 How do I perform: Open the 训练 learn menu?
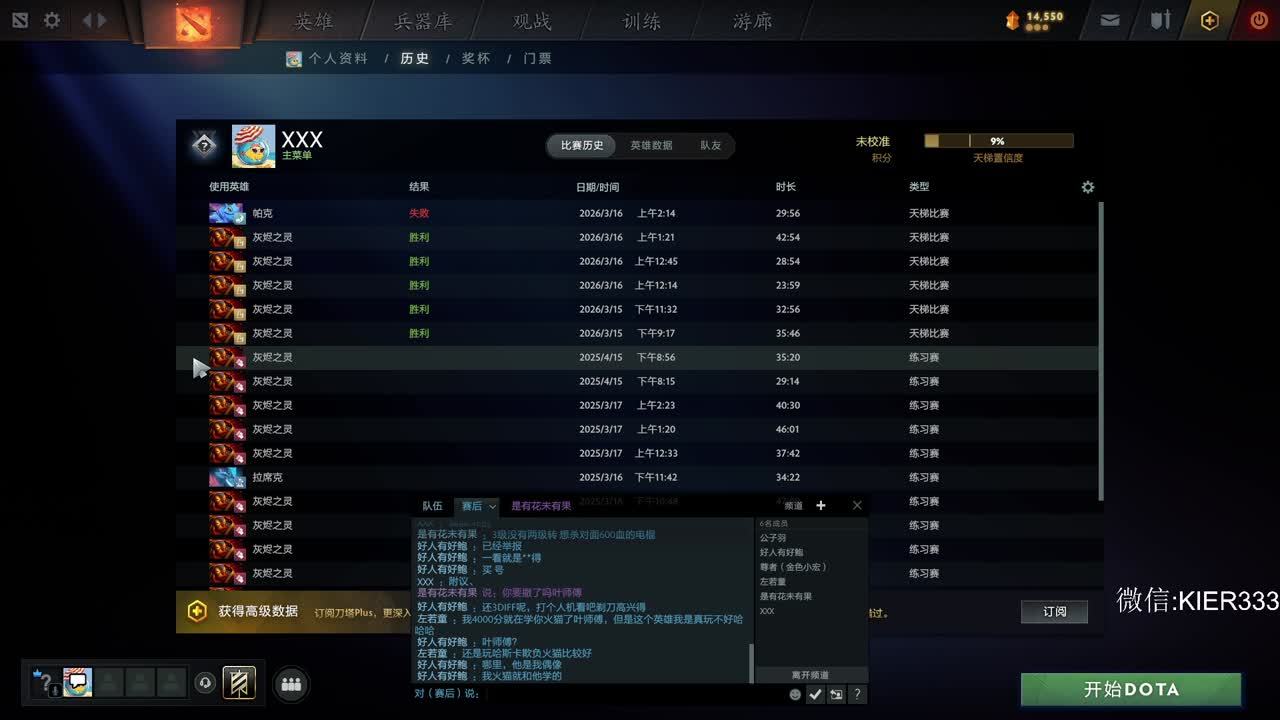pyautogui.click(x=642, y=21)
